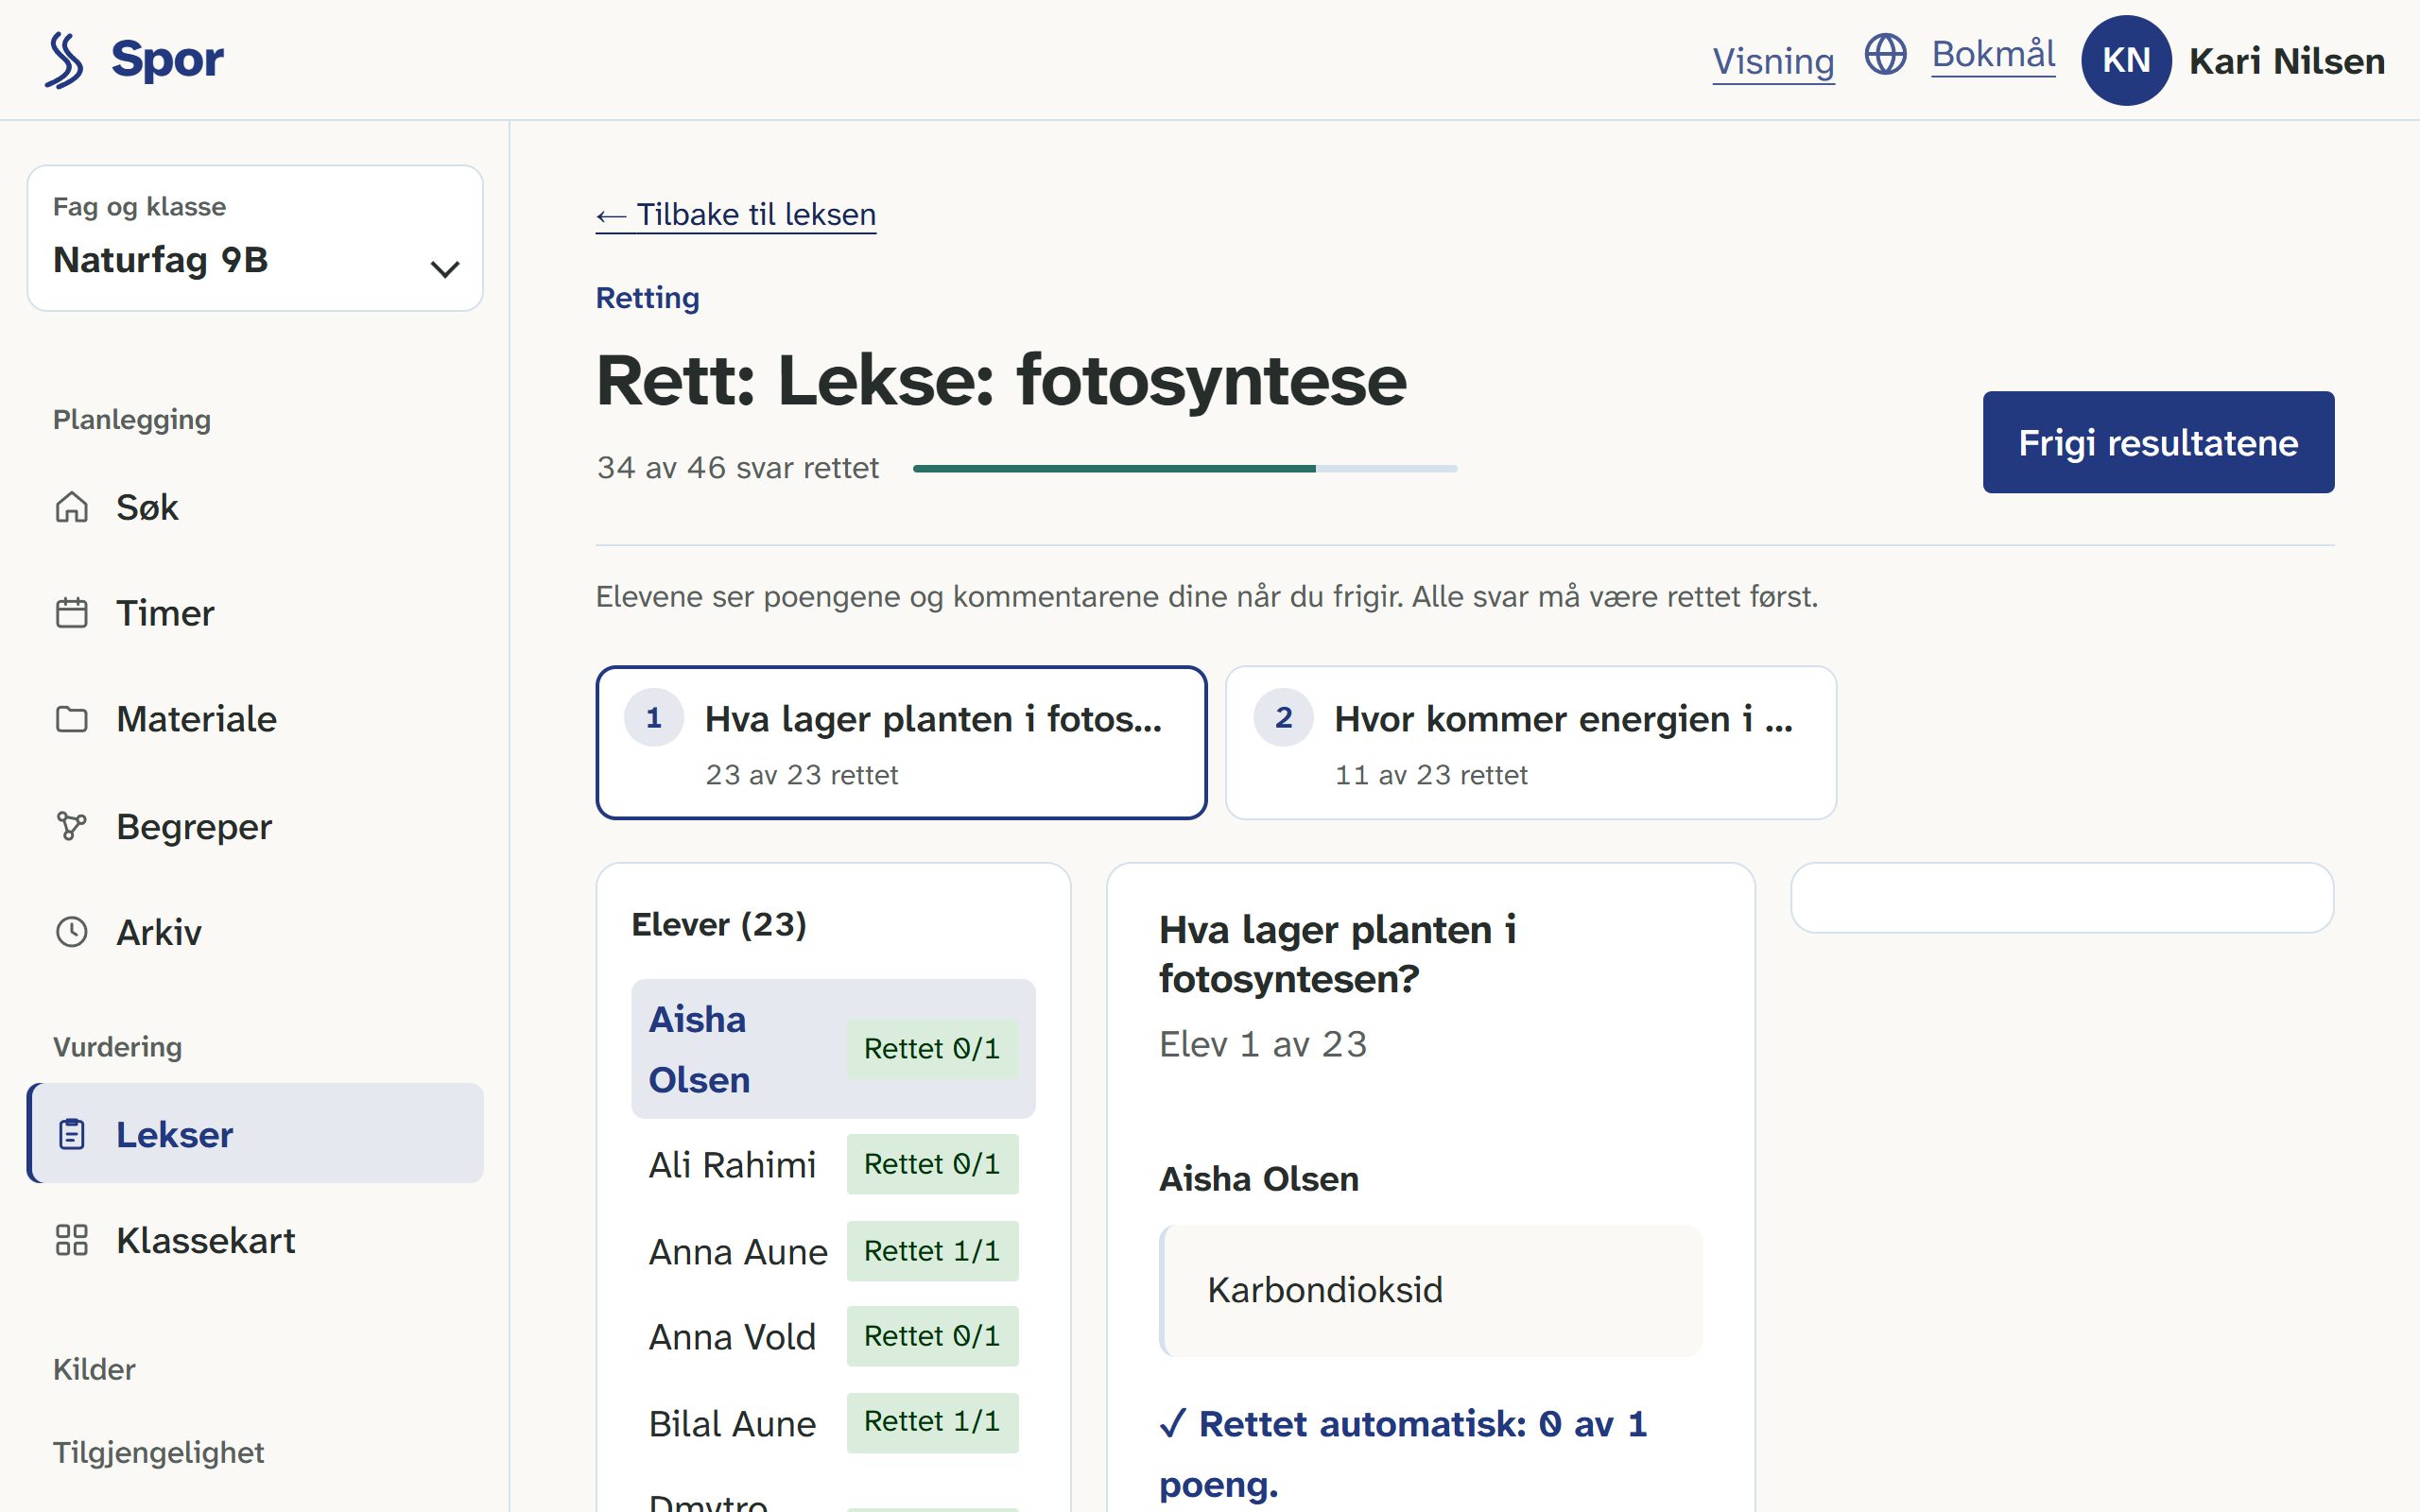Image resolution: width=2420 pixels, height=1512 pixels.
Task: Select student Bilal Aune
Action: click(x=833, y=1423)
